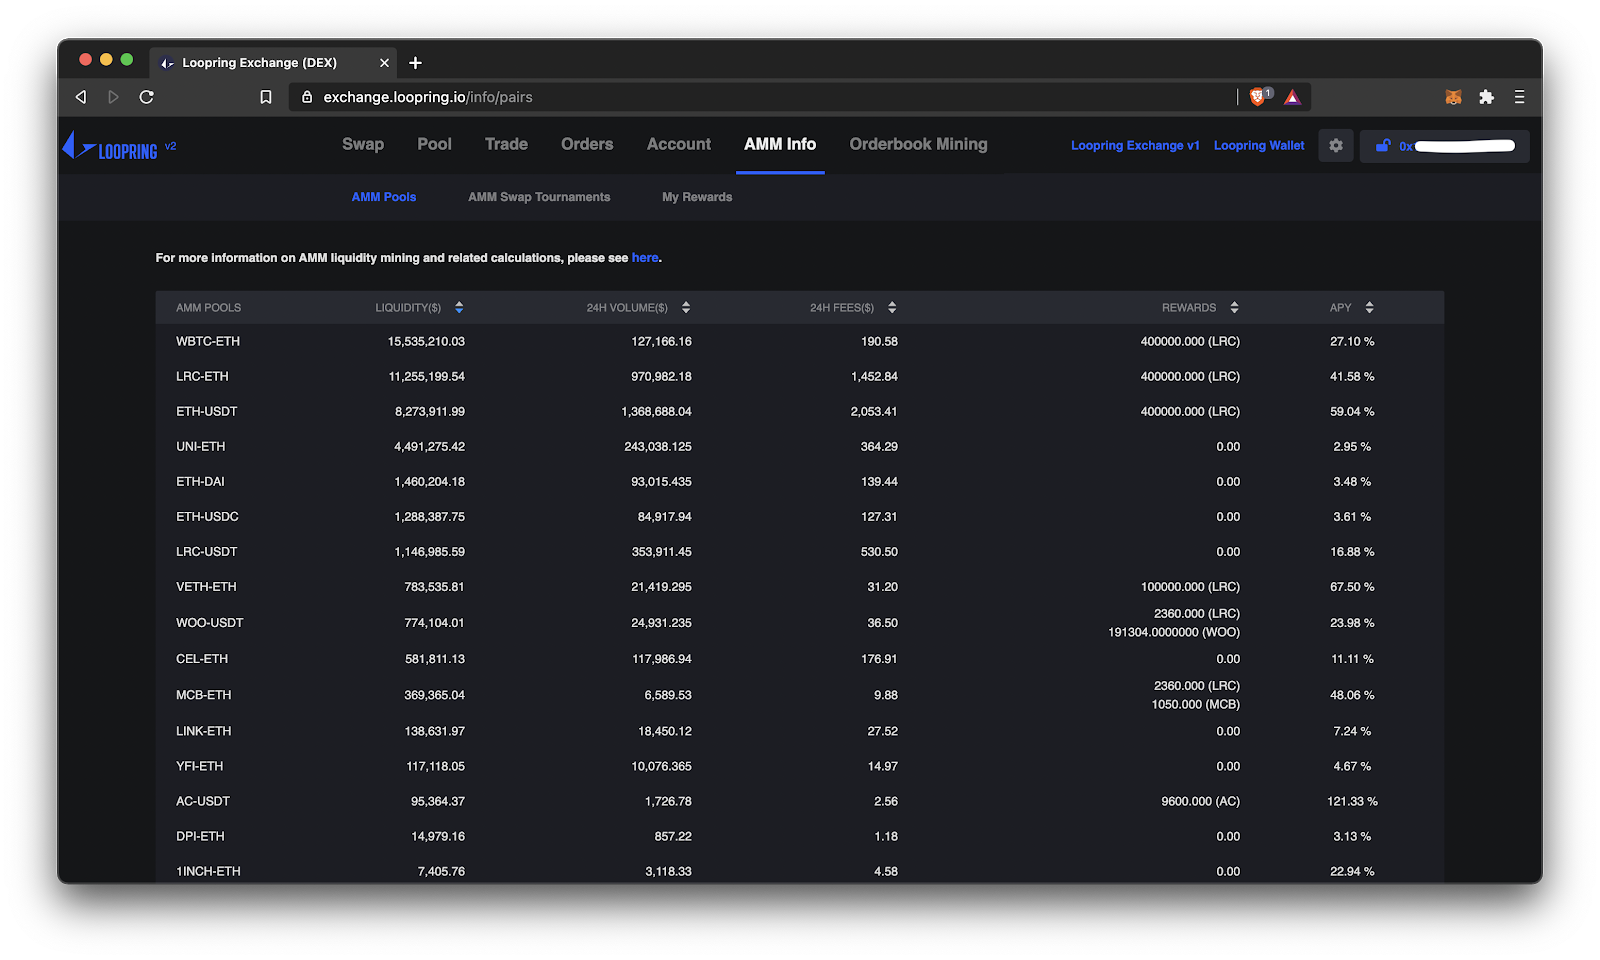
Task: Click the wallet address 0x button
Action: pyautogui.click(x=1445, y=146)
